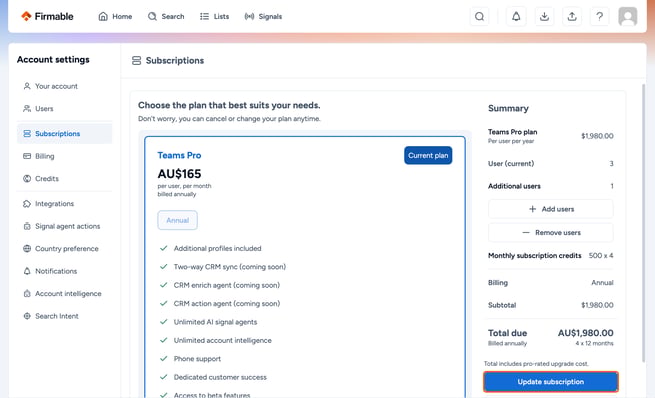Viewport: 655px width, 398px height.
Task: Select the Annual billing option
Action: [x=178, y=221]
